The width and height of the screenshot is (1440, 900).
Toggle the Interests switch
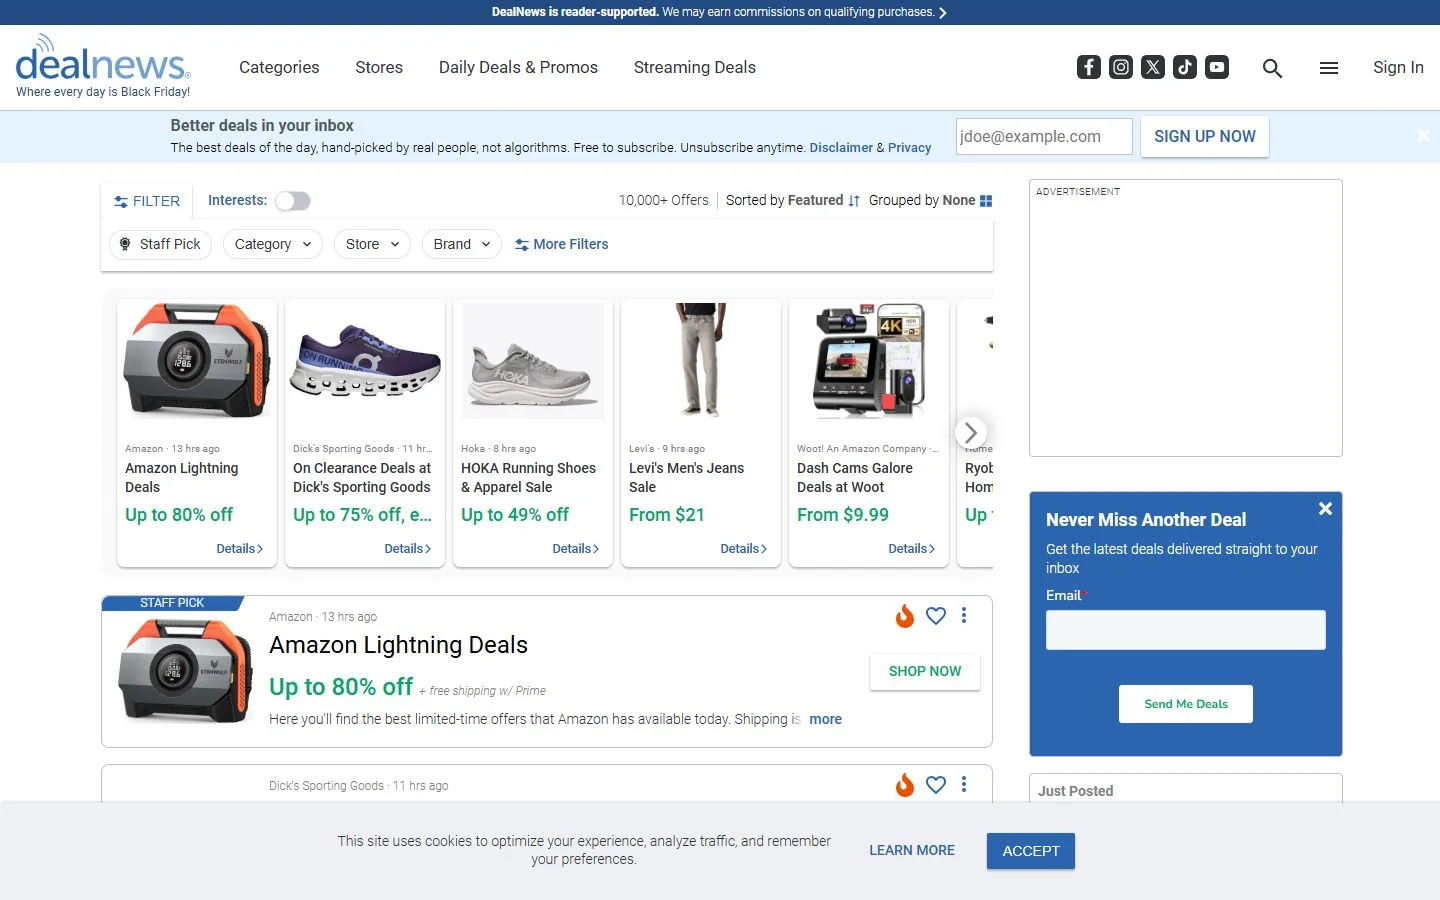(293, 201)
